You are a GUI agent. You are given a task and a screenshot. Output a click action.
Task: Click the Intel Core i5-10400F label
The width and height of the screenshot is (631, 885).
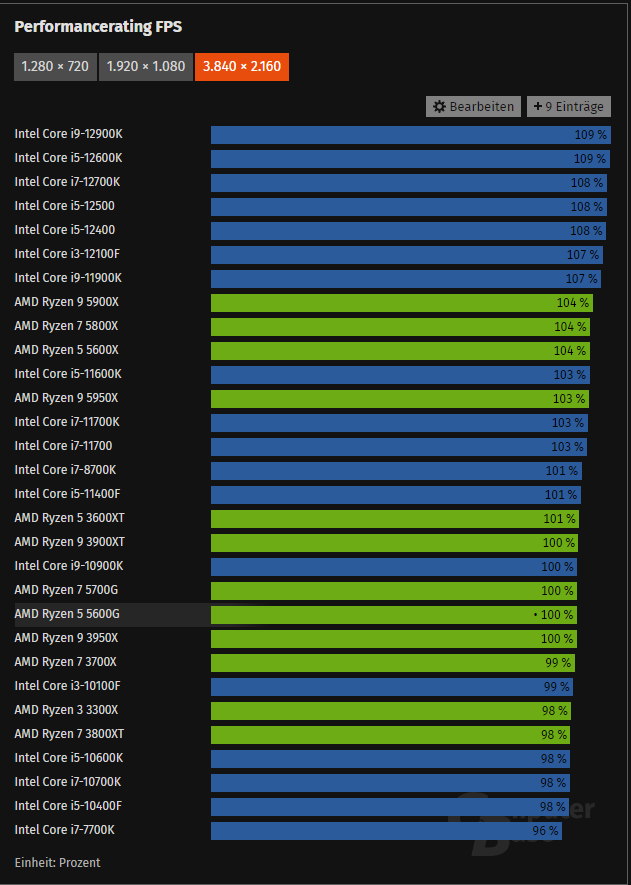click(x=68, y=806)
